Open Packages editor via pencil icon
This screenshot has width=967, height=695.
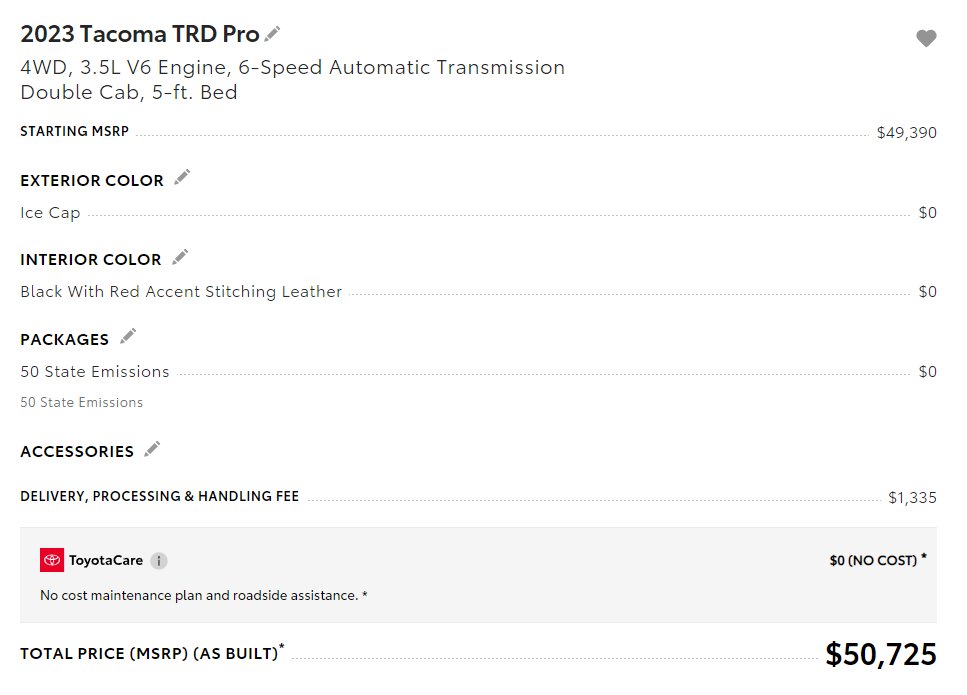click(x=128, y=337)
